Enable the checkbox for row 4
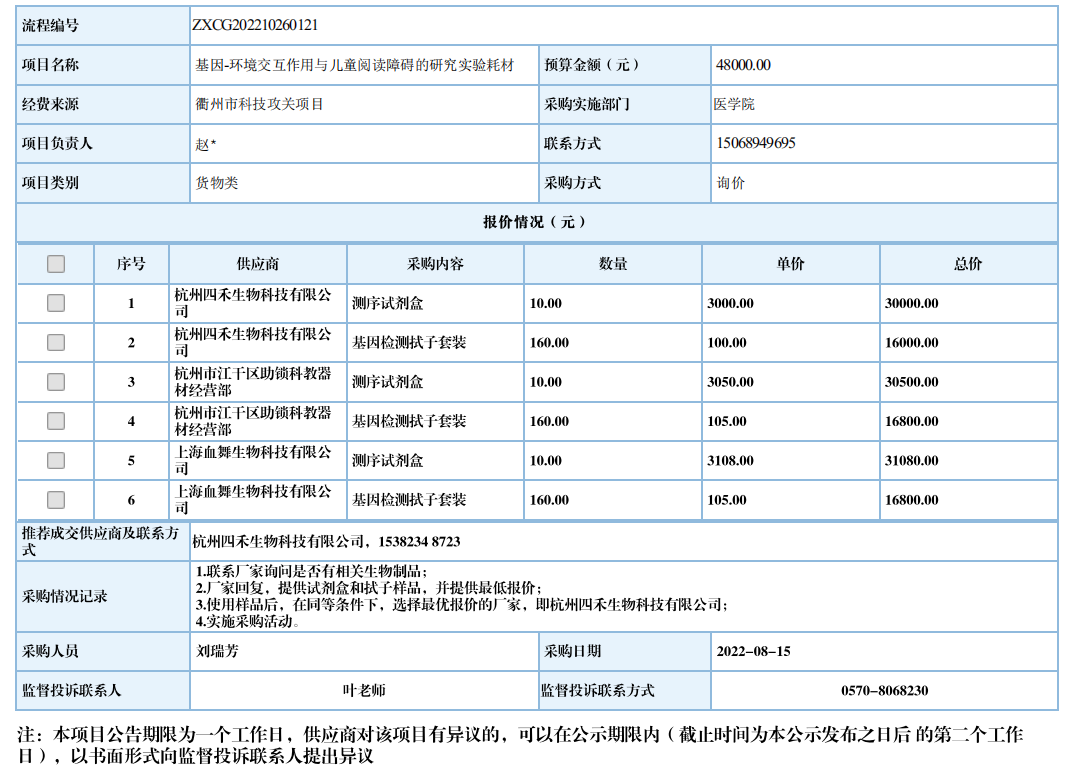The width and height of the screenshot is (1067, 774). pyautogui.click(x=56, y=421)
